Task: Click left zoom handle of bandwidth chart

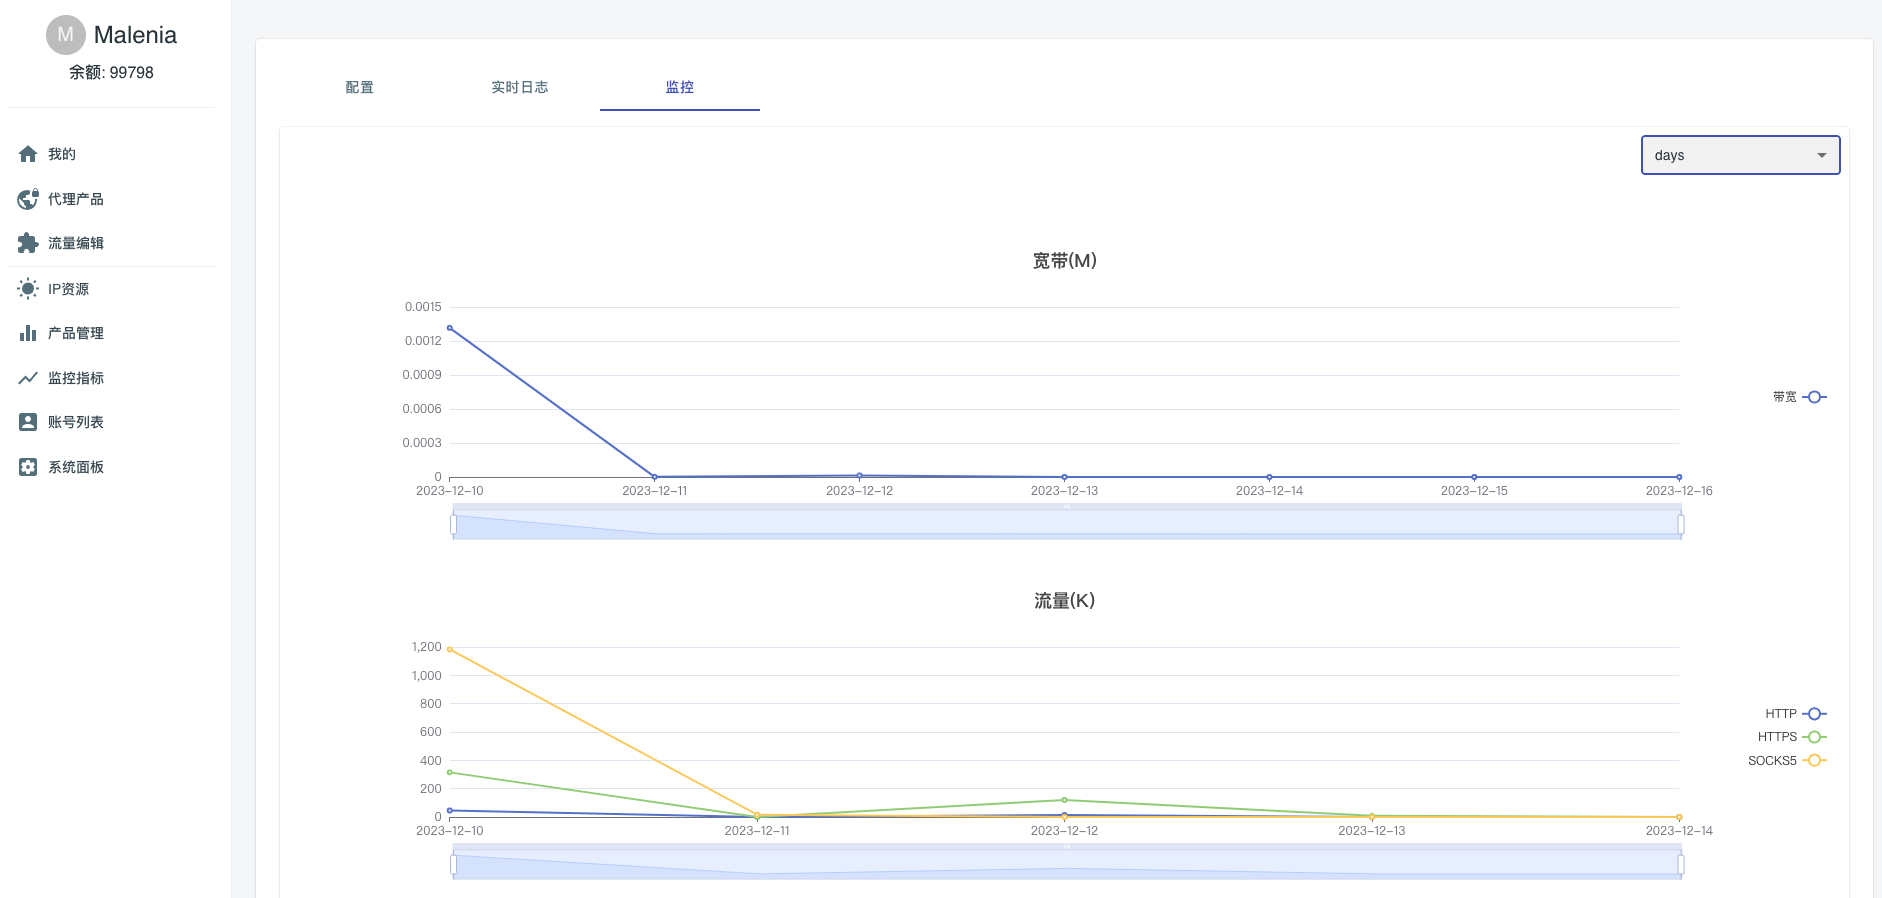Action: (454, 524)
